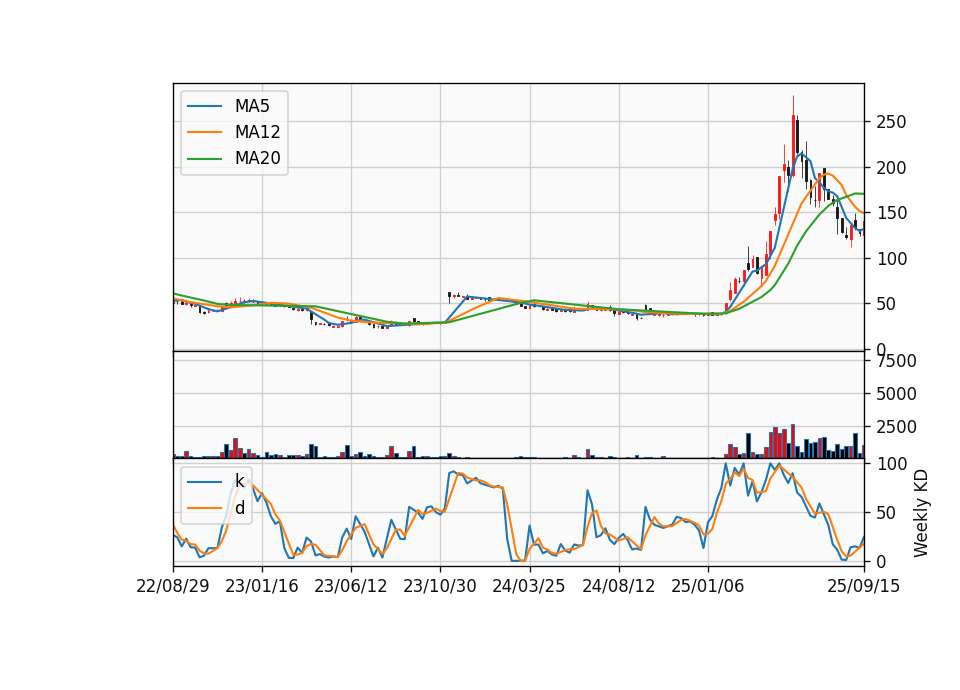960x690 pixels.
Task: Click the green MA20 legend line
Action: coord(204,158)
